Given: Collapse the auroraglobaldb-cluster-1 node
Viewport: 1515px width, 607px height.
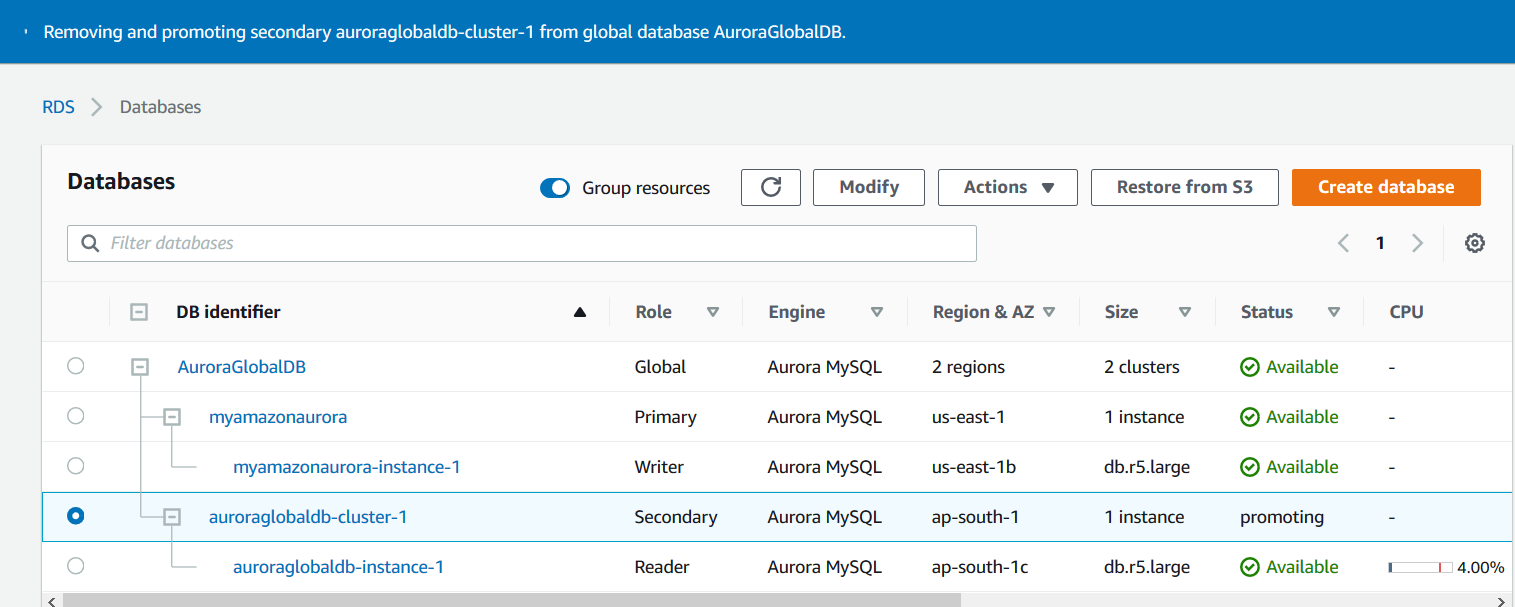Looking at the screenshot, I should click(172, 517).
